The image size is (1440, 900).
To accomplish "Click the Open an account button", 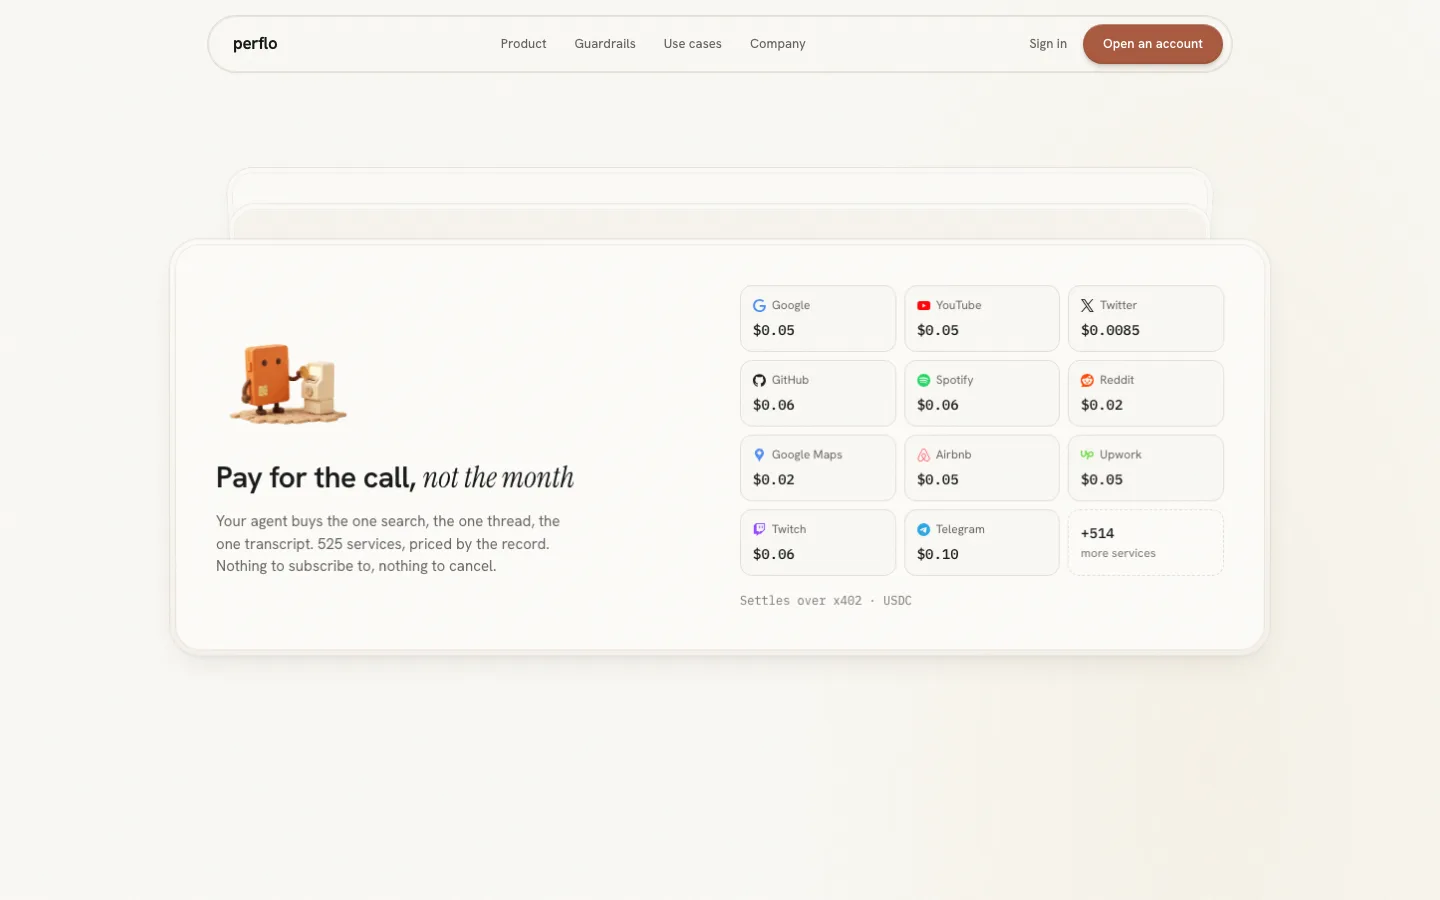I will pos(1152,44).
